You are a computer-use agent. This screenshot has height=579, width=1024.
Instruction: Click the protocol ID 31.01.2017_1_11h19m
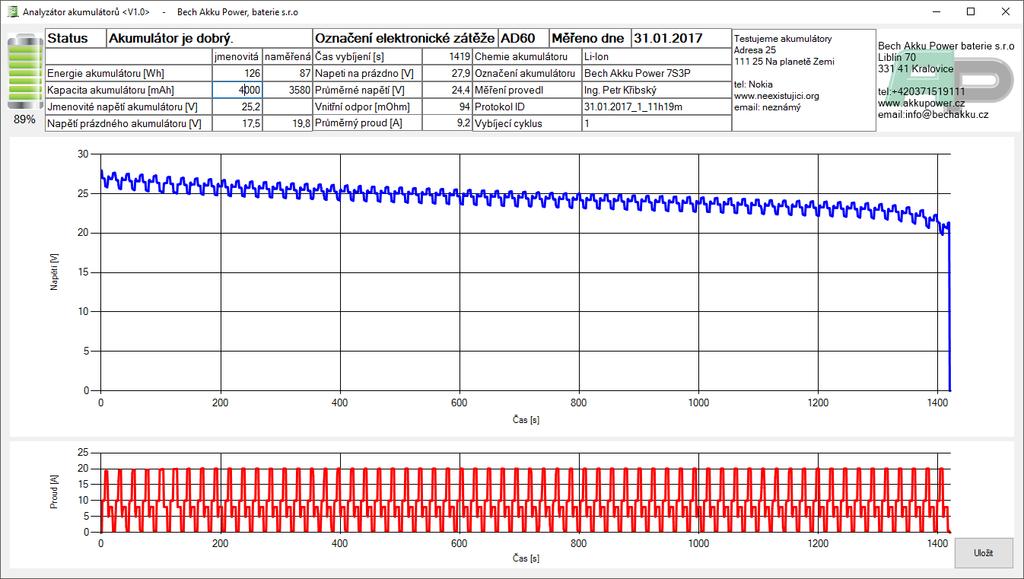[656, 106]
